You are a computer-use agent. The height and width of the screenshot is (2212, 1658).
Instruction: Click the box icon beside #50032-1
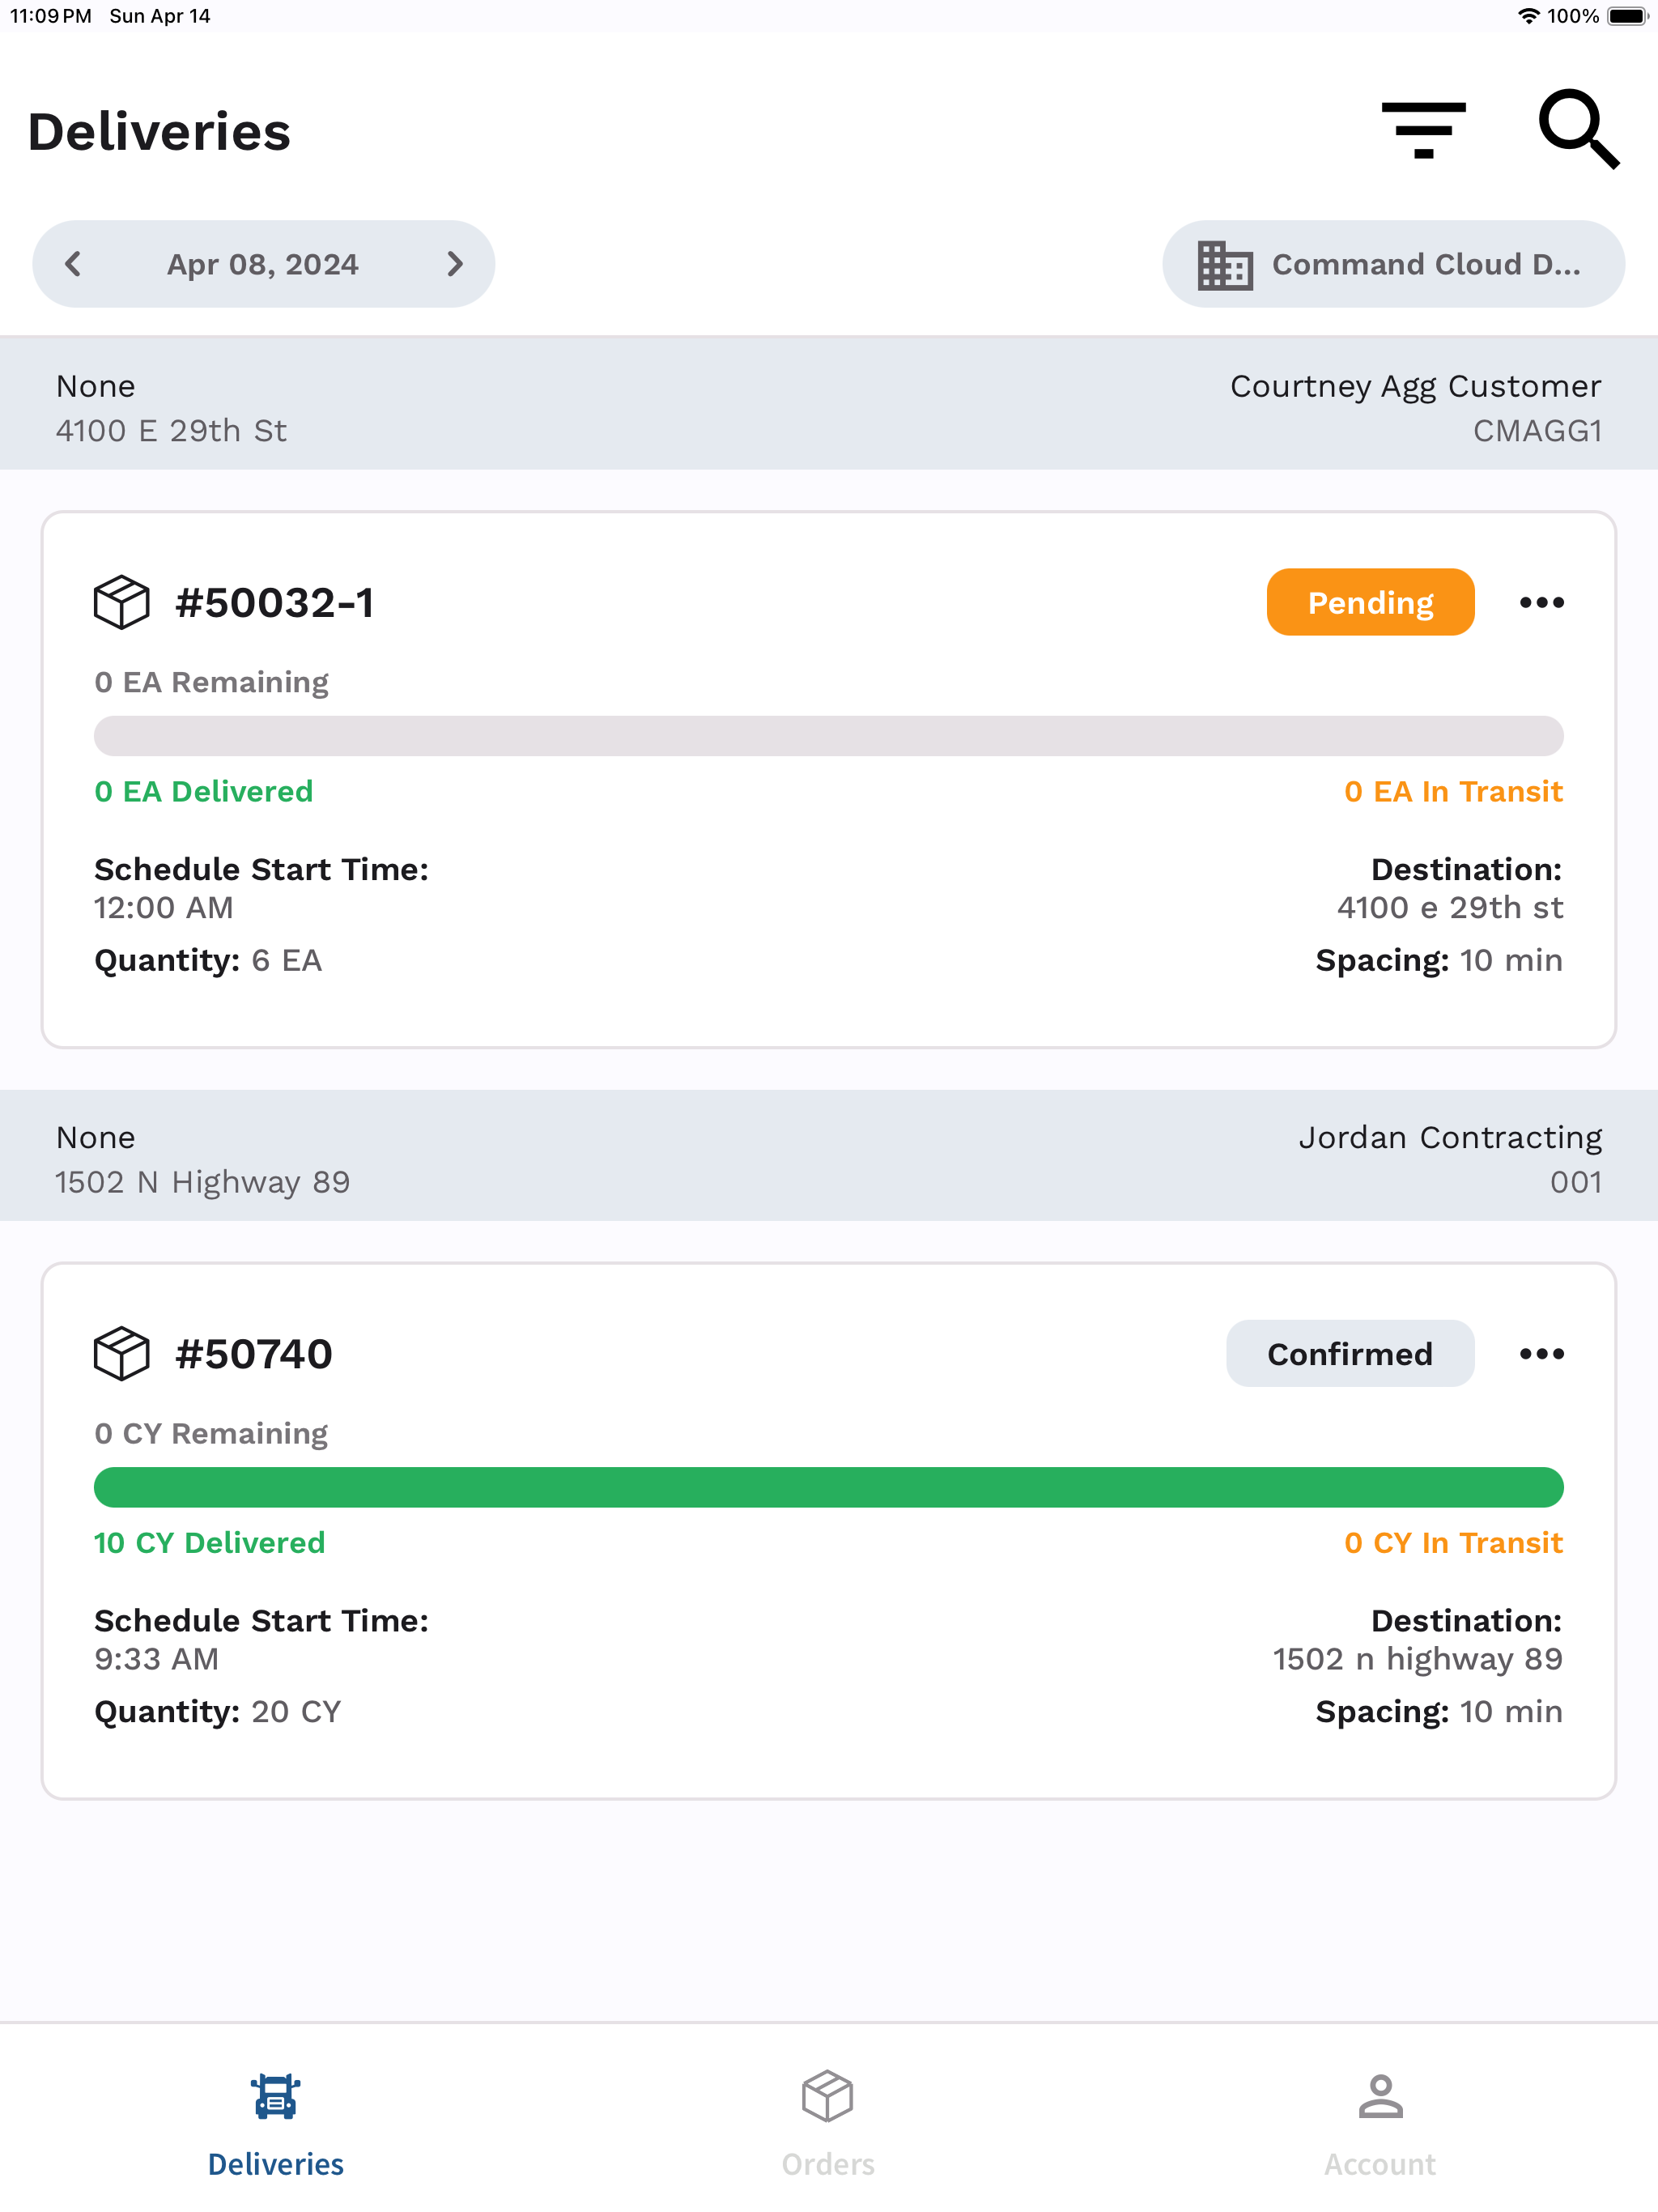pos(122,602)
